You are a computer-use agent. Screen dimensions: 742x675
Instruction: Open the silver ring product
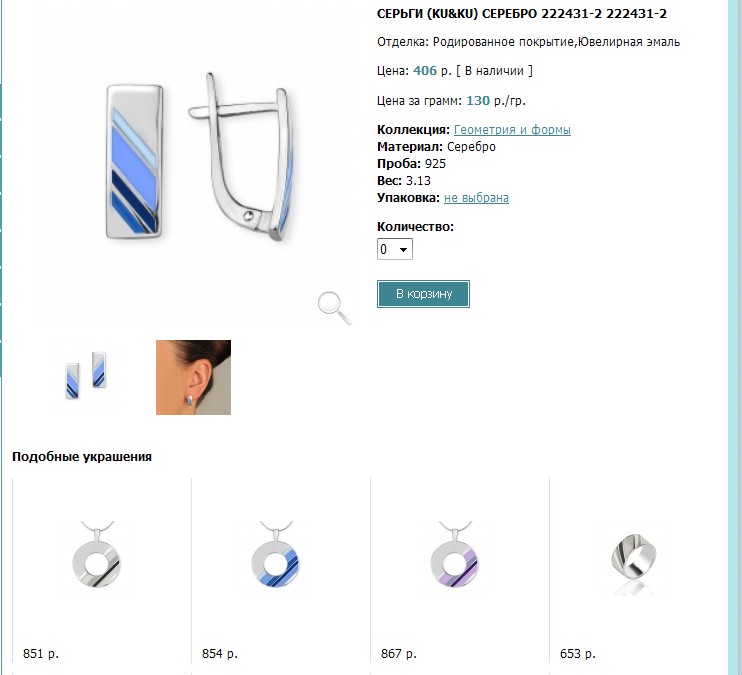[x=634, y=560]
